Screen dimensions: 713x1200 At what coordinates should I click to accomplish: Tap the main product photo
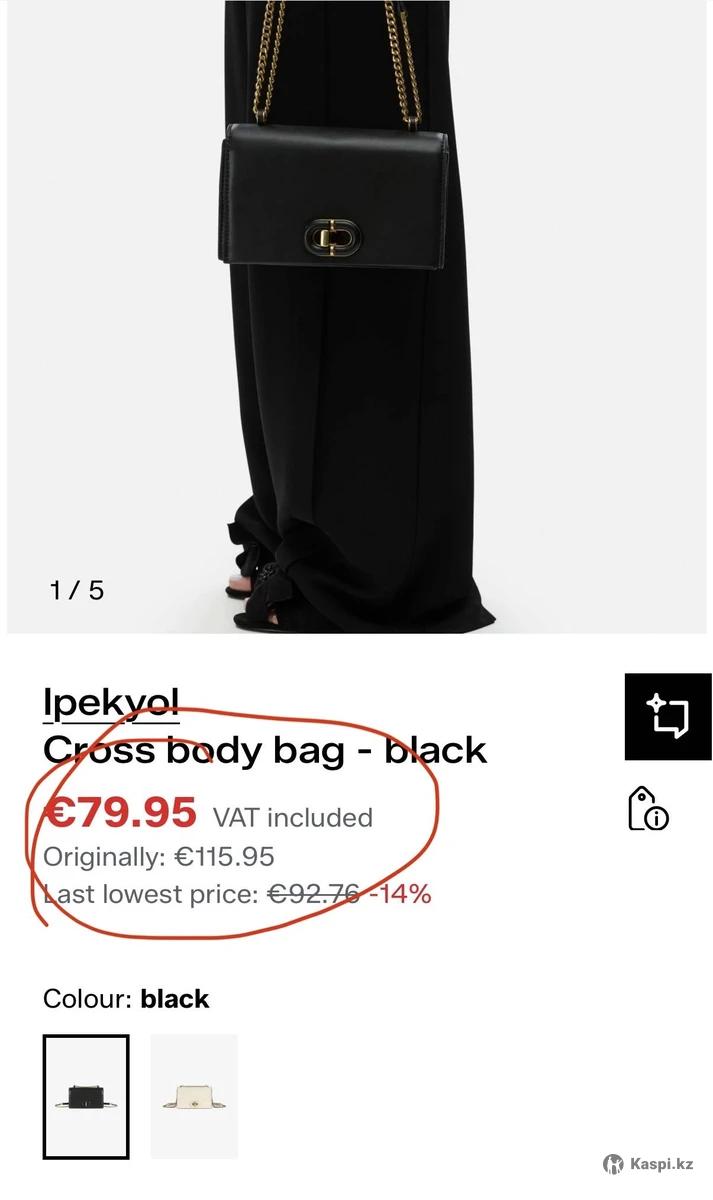pyautogui.click(x=356, y=316)
